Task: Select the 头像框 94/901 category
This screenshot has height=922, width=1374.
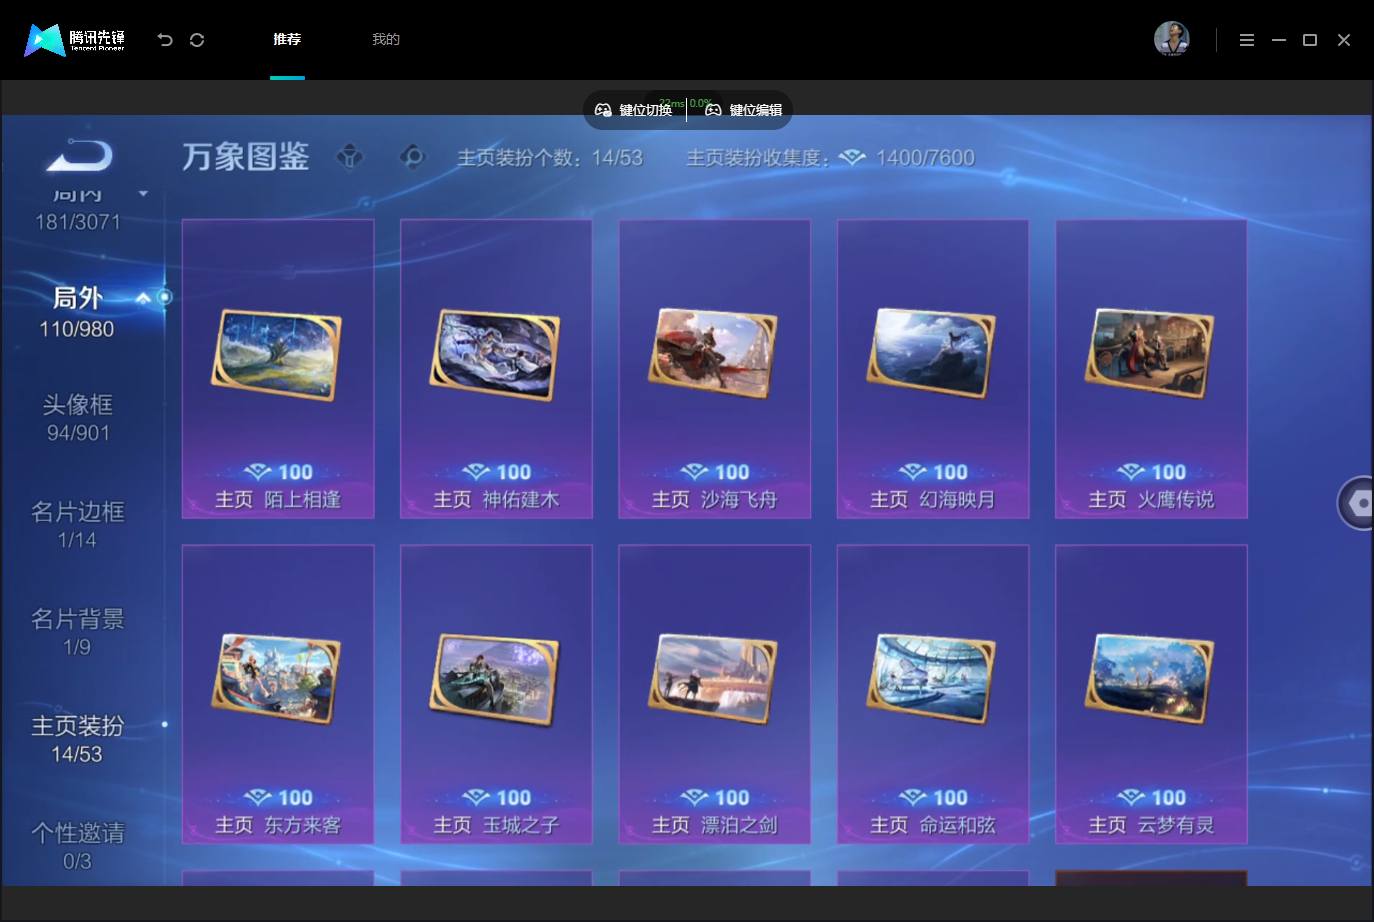Action: tap(77, 418)
